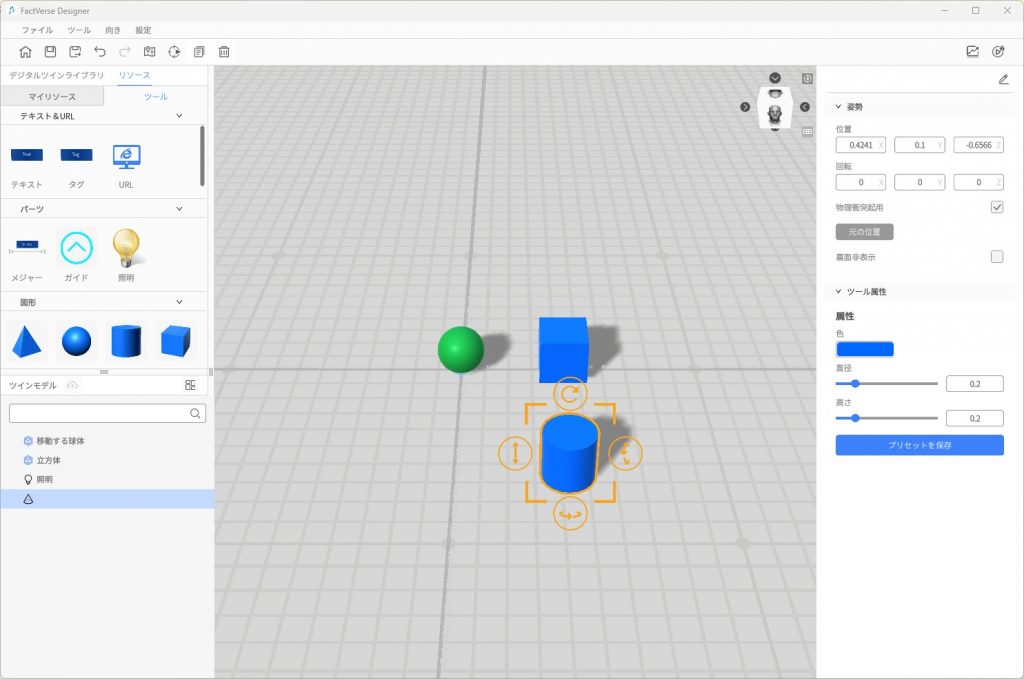Switch to the マイリソース tab

tap(52, 97)
